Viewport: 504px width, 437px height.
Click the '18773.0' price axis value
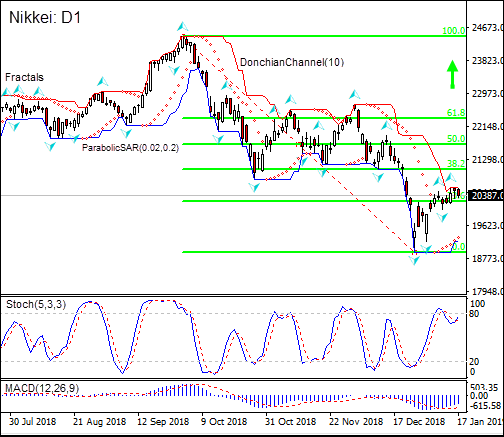tap(487, 258)
